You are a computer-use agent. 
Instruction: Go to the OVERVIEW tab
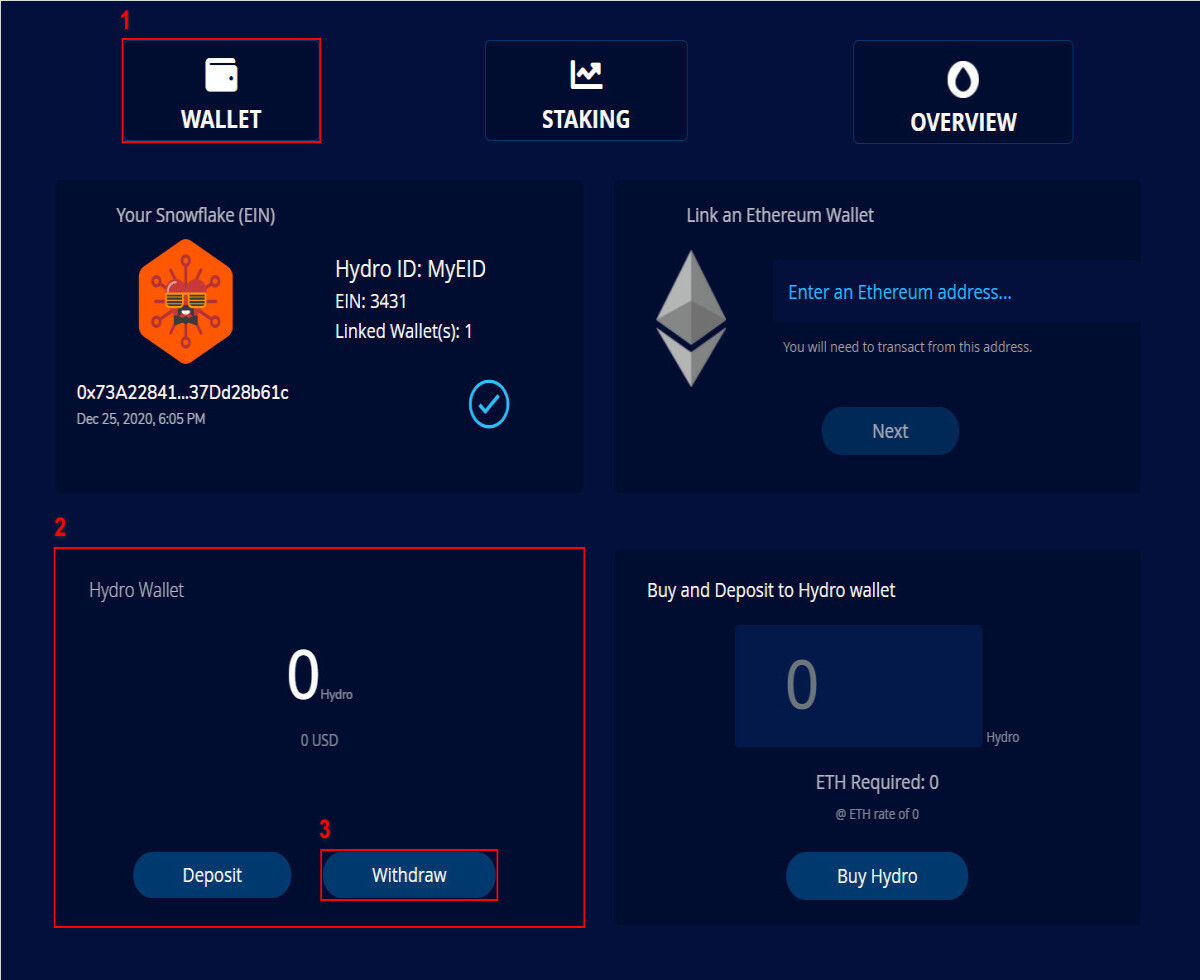pos(963,92)
